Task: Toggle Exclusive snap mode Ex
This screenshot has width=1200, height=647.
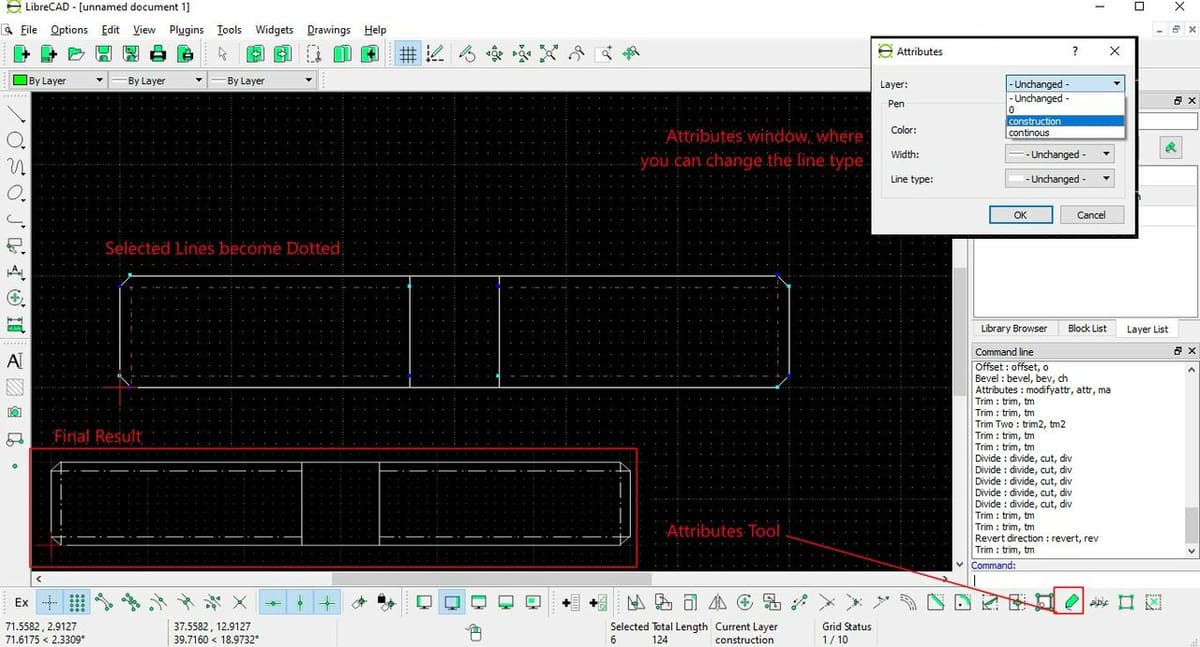Action: coord(21,602)
